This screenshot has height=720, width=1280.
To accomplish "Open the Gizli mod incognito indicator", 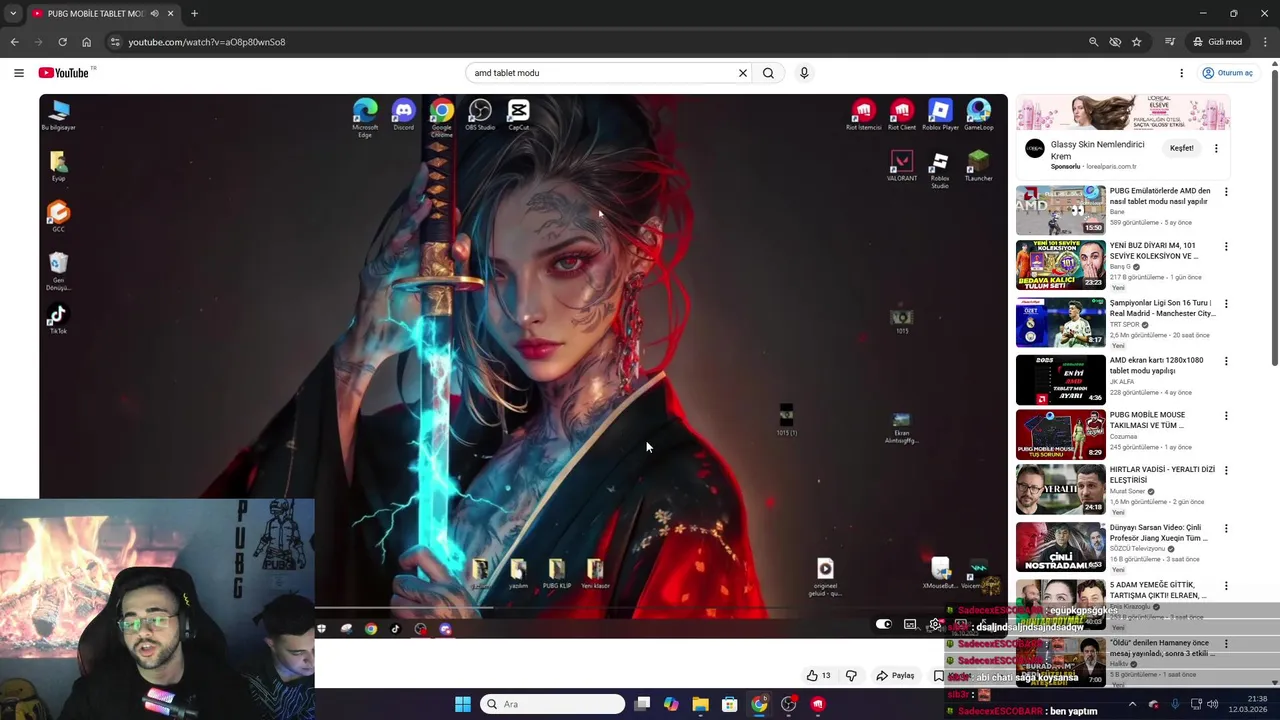I will click(1217, 42).
